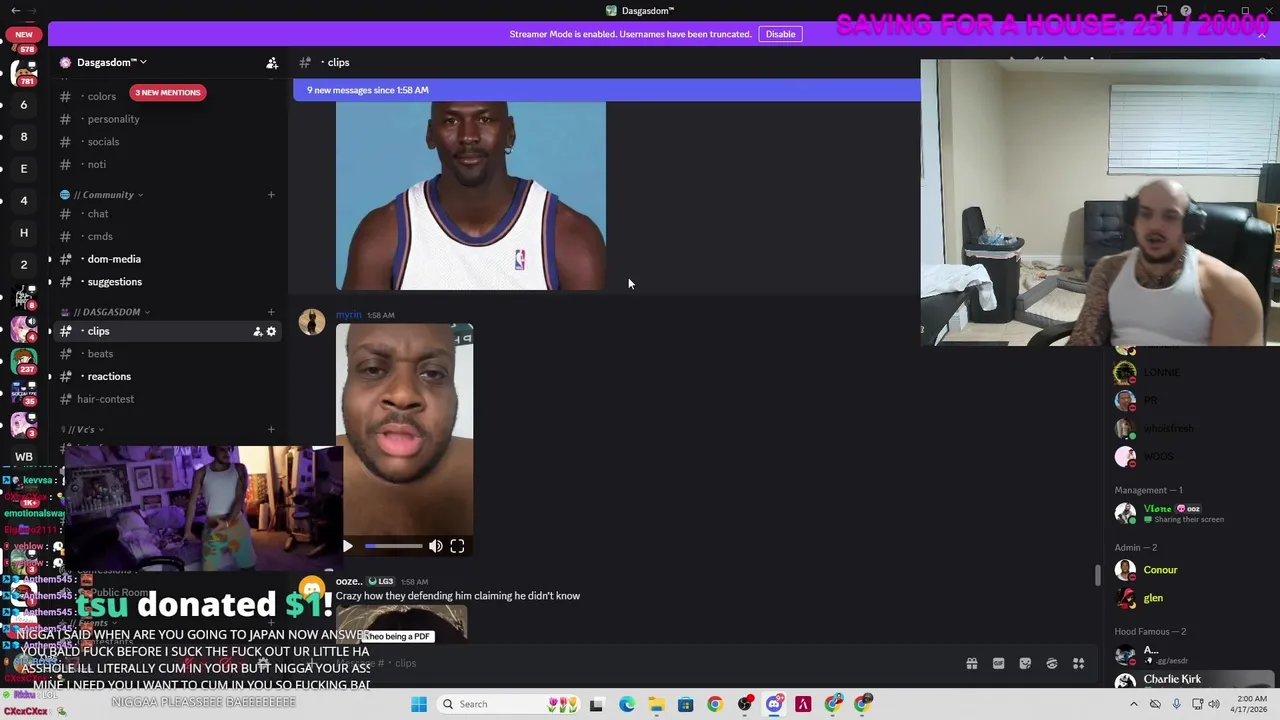Open ooze's username in chat
This screenshot has height=720, width=1280.
(x=349, y=582)
